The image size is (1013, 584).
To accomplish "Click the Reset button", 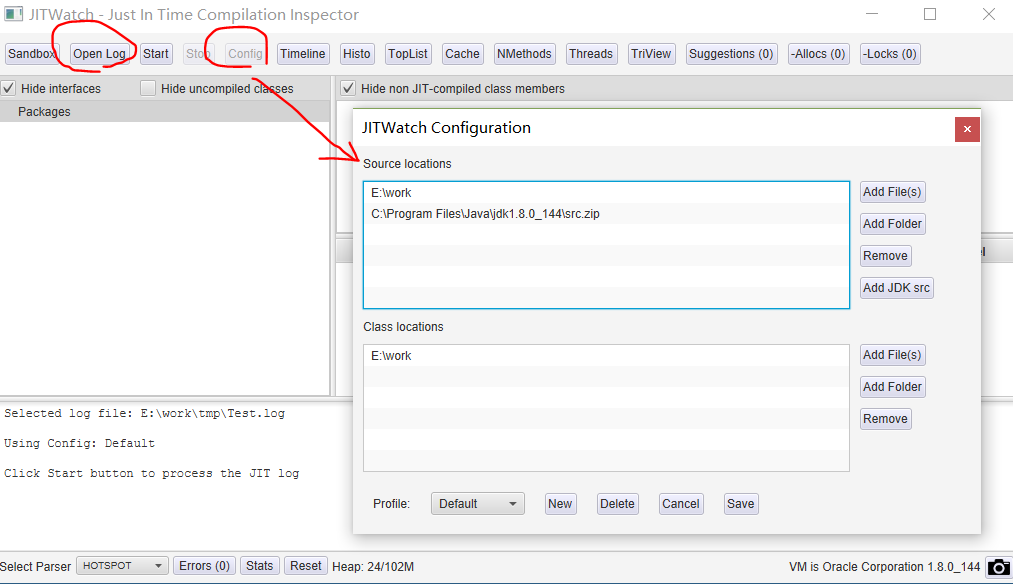I will tap(306, 566).
